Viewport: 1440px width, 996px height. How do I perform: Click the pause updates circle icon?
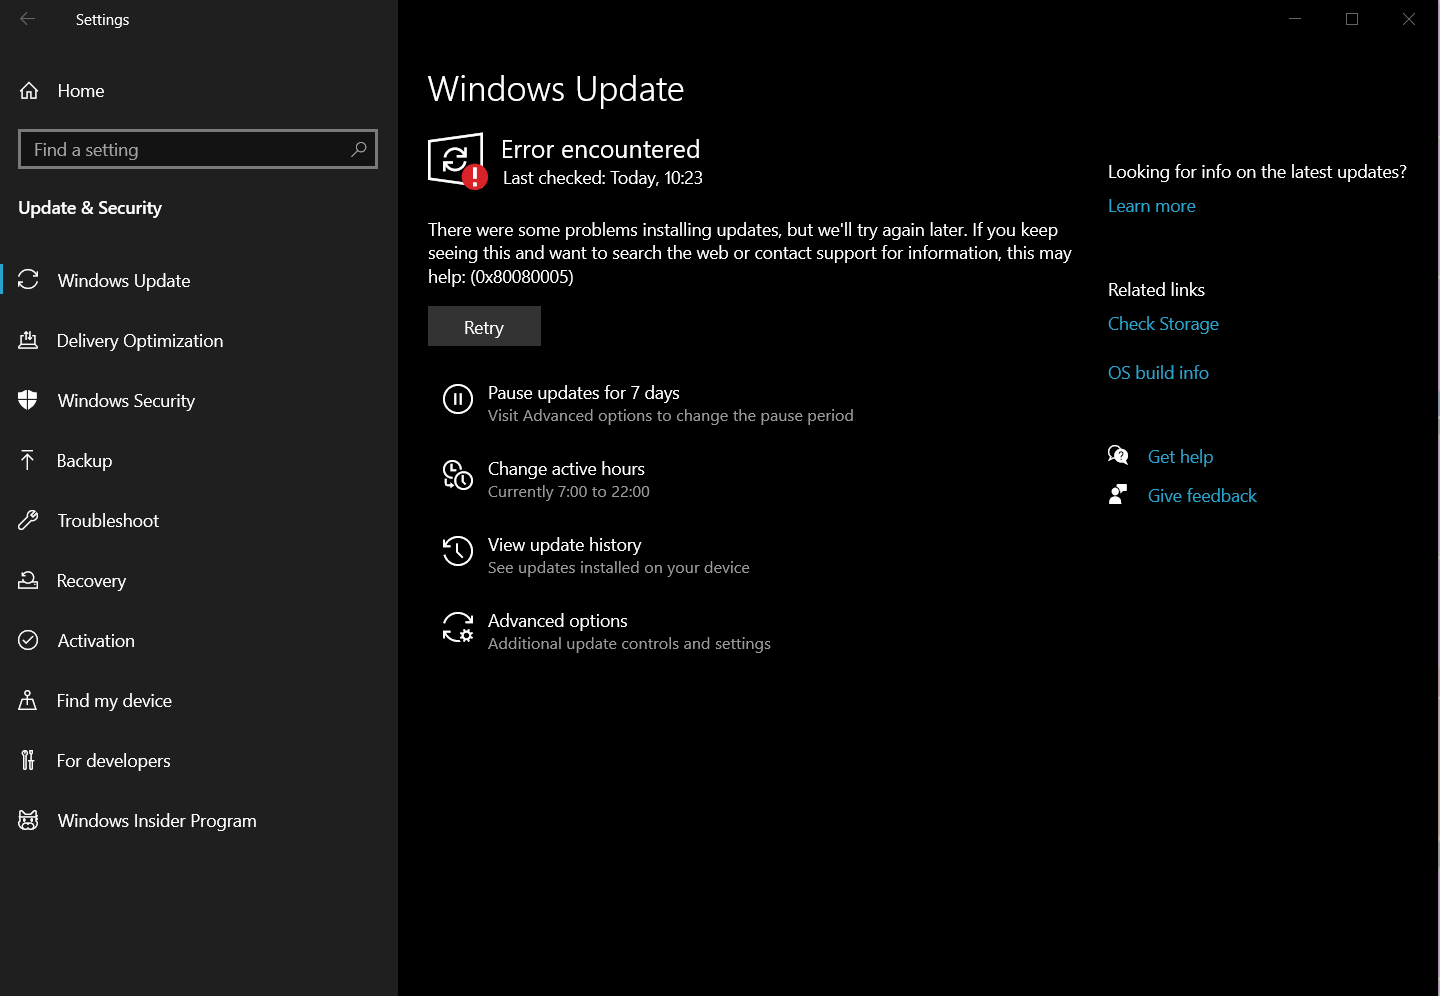click(x=458, y=399)
